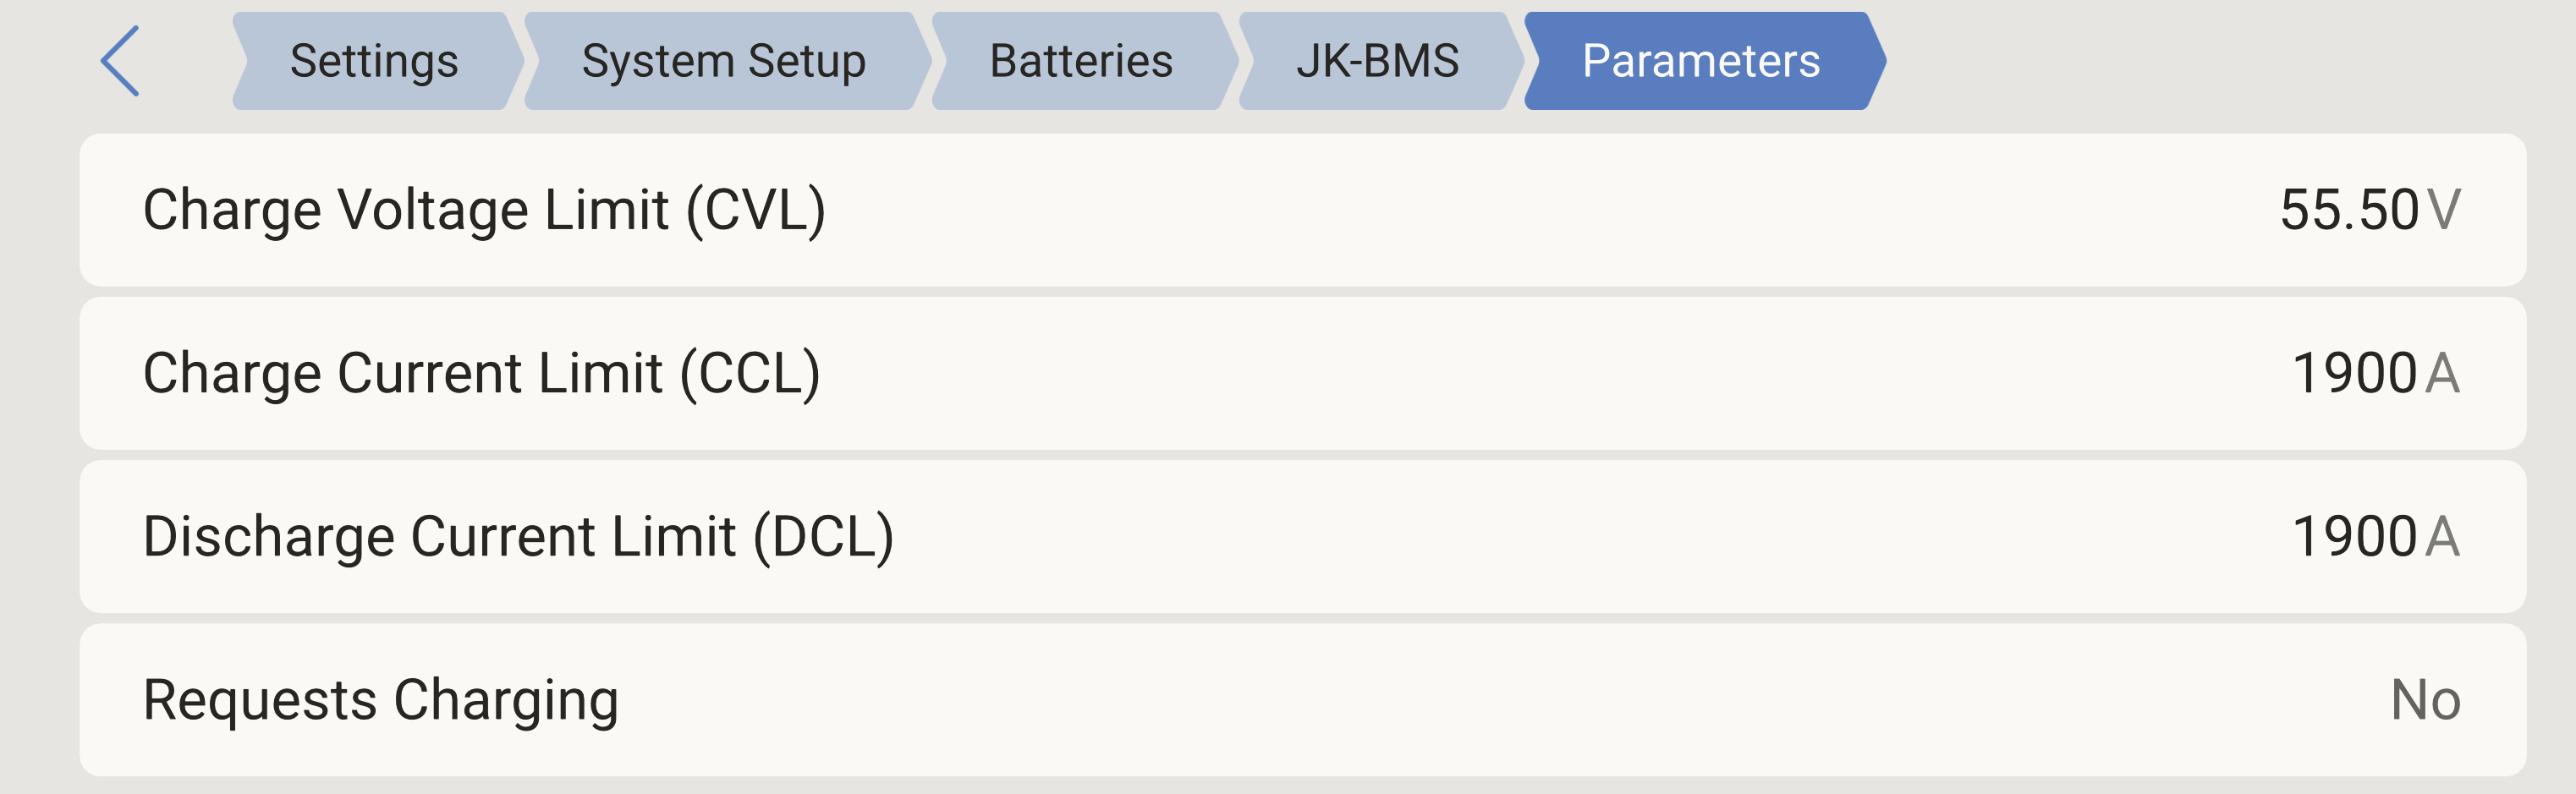Click the back arrow icon
The height and width of the screenshot is (794, 2576).
(x=120, y=61)
